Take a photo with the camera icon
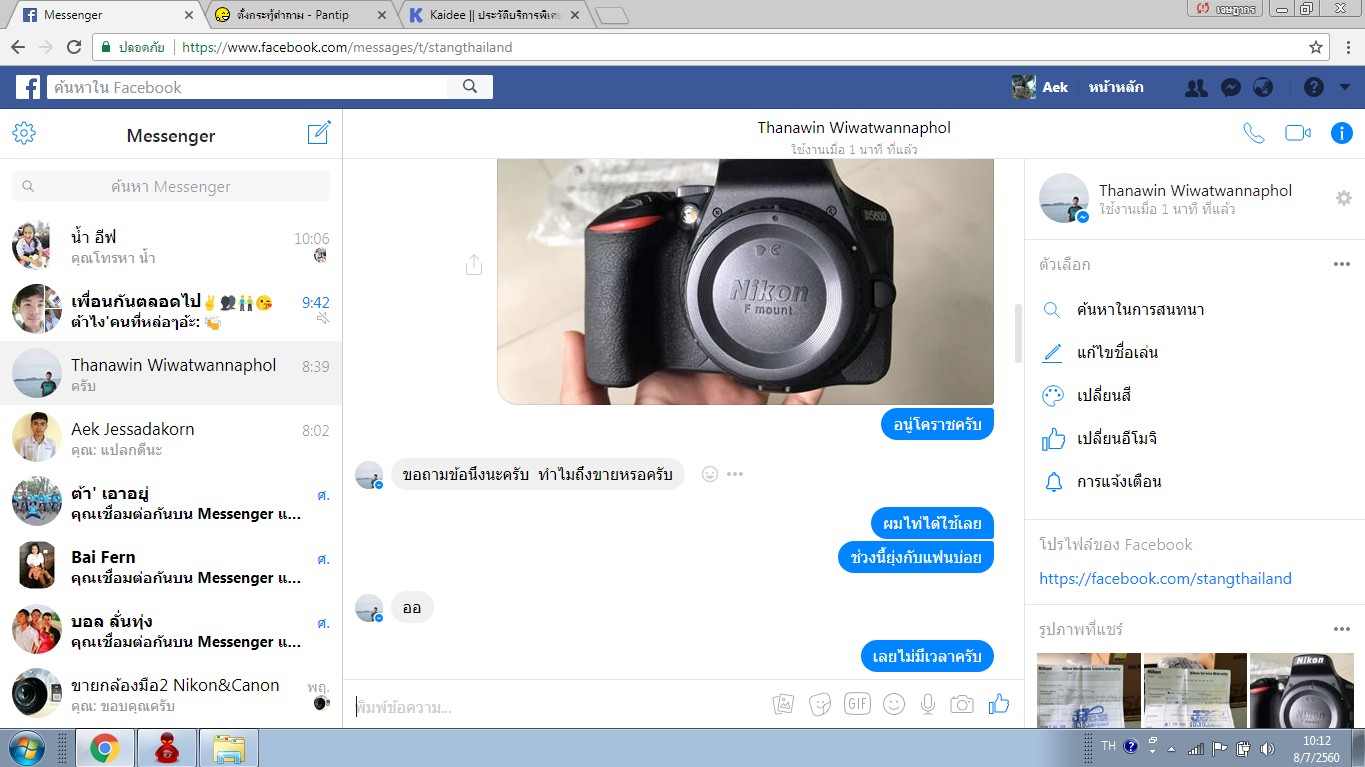This screenshot has width=1365, height=767. pos(962,704)
